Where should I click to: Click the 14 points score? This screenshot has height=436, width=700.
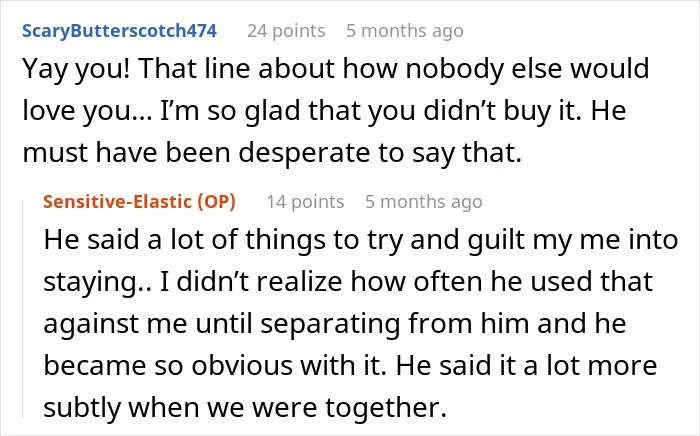pyautogui.click(x=305, y=202)
